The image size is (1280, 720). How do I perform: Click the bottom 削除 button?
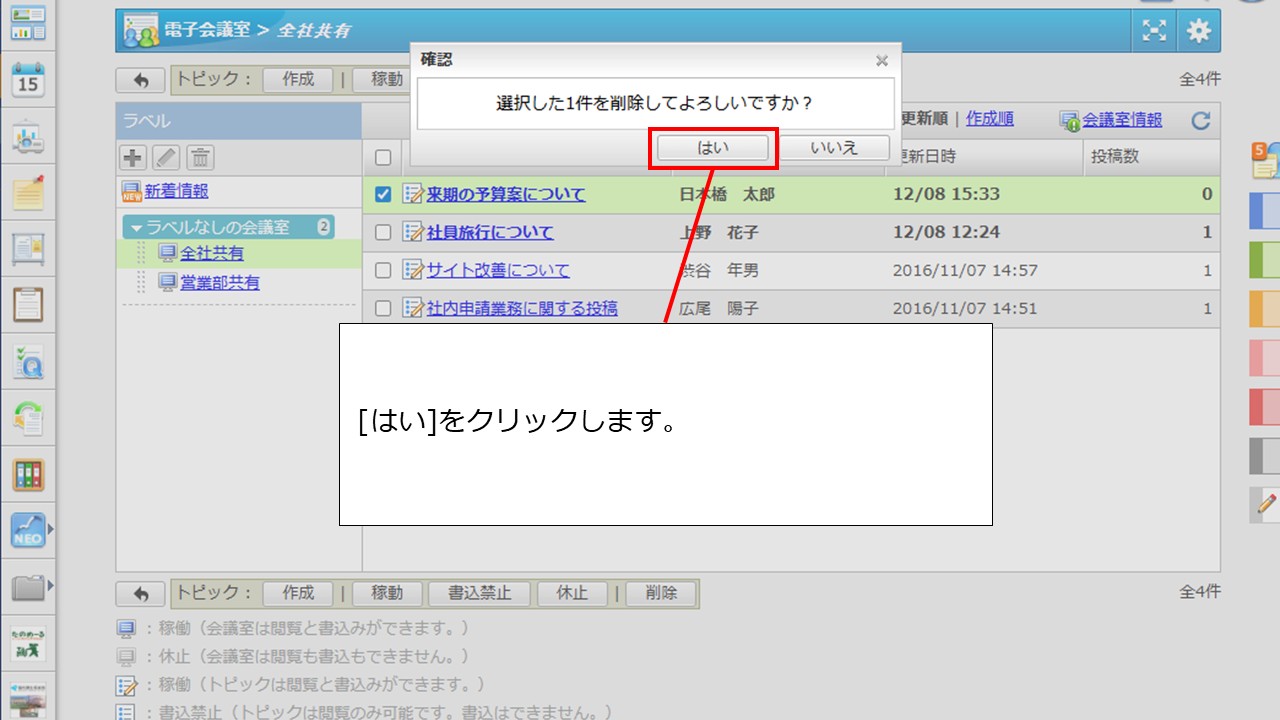point(661,593)
